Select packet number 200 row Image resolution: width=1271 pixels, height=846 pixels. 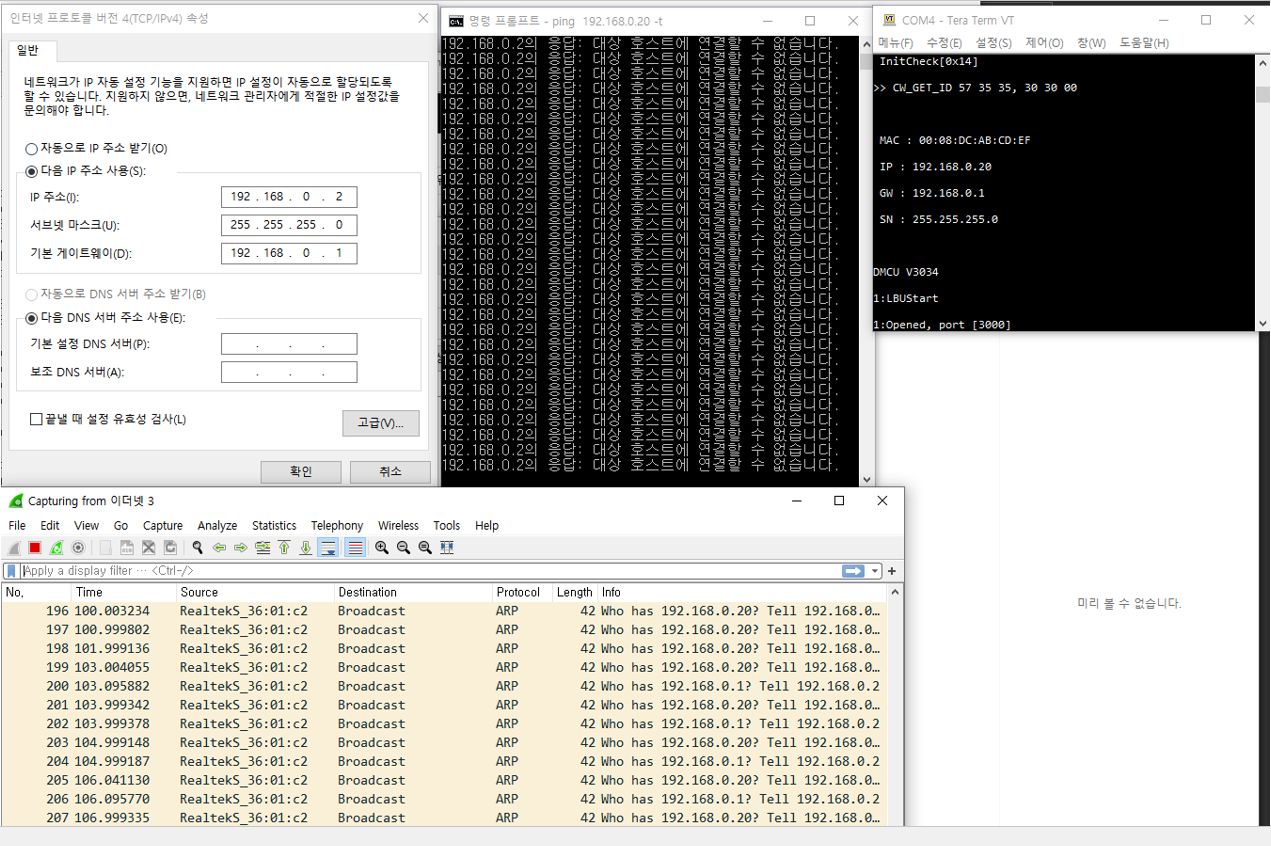click(444, 686)
